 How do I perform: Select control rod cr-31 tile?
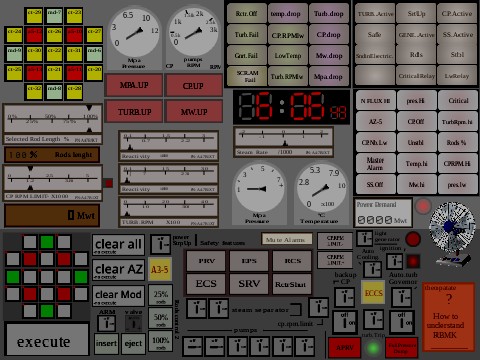tap(74, 54)
